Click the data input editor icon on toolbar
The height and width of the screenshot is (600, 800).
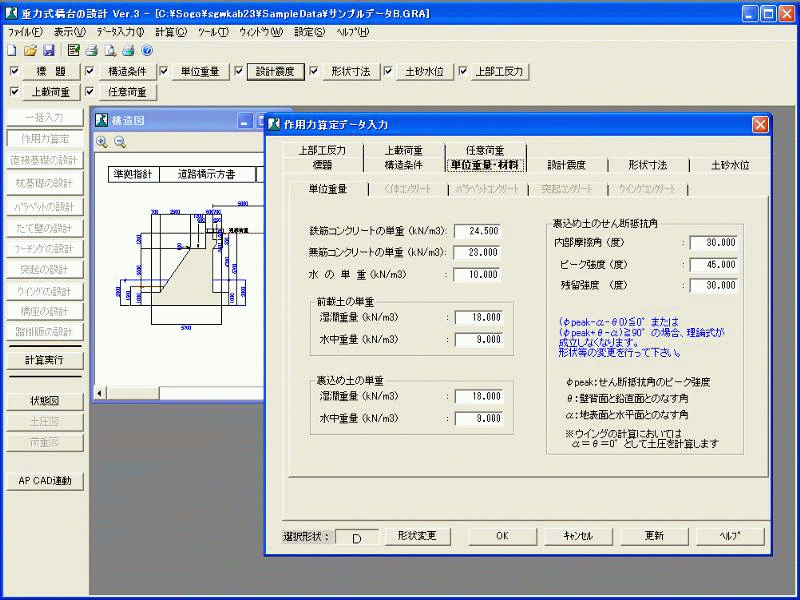pyautogui.click(x=73, y=51)
